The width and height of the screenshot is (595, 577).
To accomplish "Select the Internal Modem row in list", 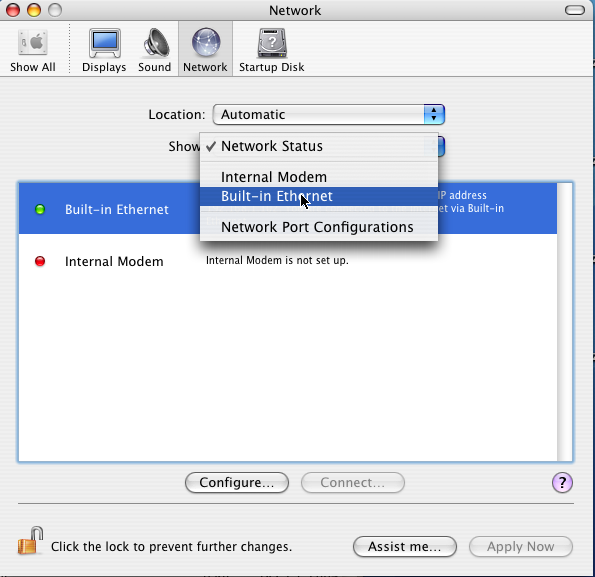I will coord(288,261).
